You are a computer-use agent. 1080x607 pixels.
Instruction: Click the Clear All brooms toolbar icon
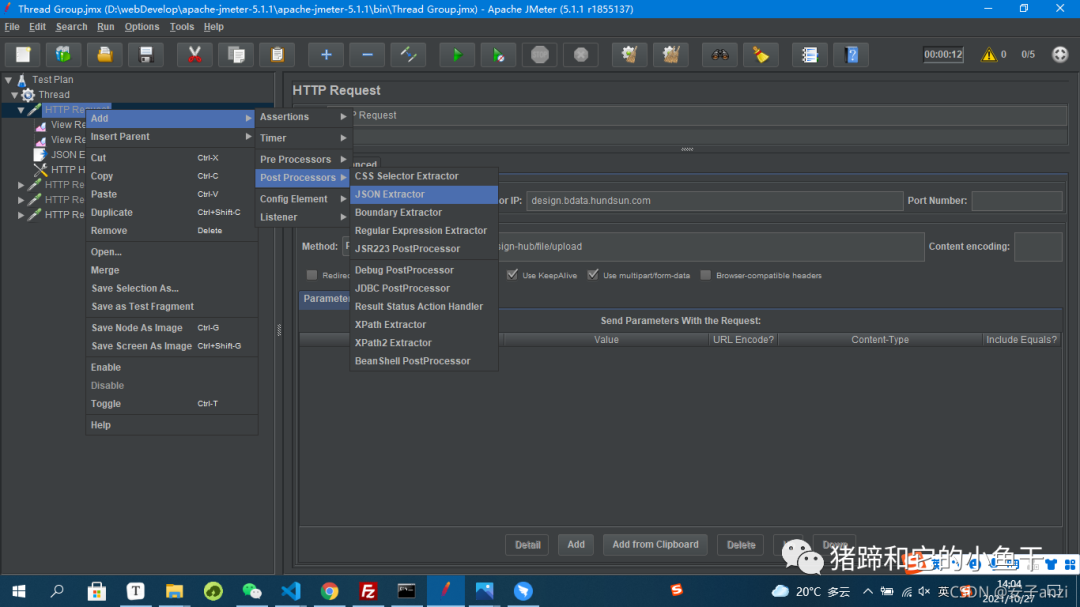pyautogui.click(x=671, y=54)
